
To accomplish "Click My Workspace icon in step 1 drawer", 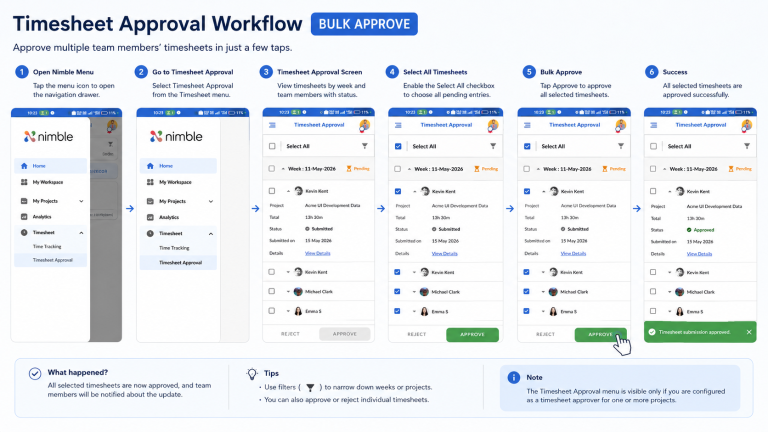I will [x=24, y=182].
